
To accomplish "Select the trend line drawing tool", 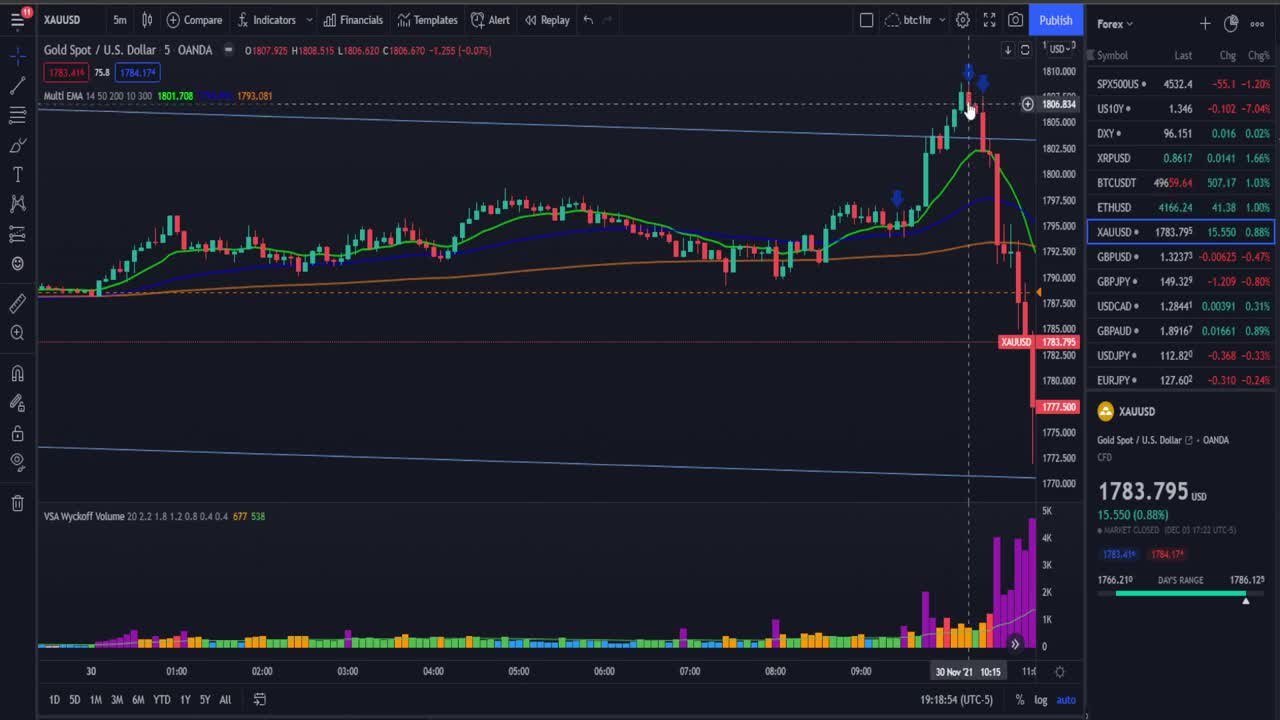I will pos(17,87).
